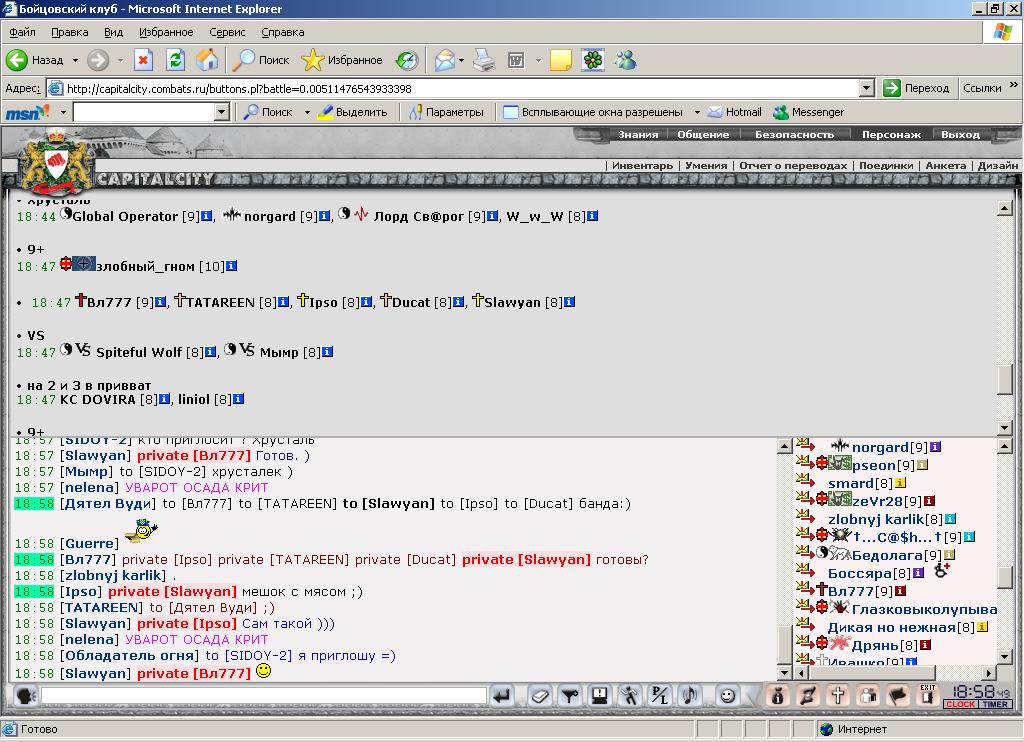The width and height of the screenshot is (1024, 742).
Task: Open the Общение tab
Action: [703, 135]
